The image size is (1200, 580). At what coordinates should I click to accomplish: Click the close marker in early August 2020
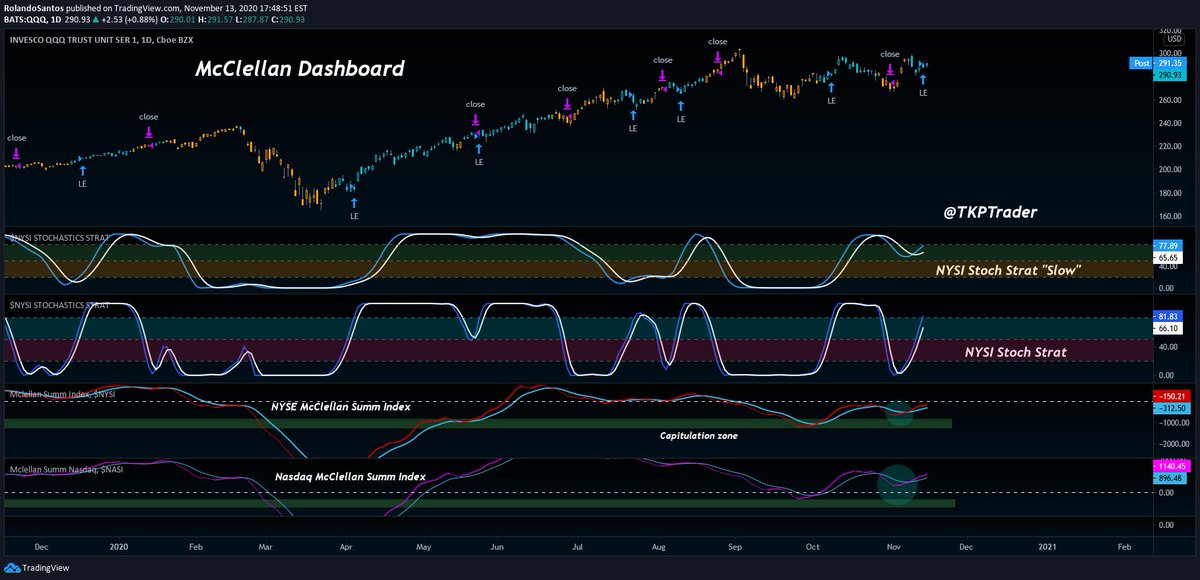pos(663,75)
